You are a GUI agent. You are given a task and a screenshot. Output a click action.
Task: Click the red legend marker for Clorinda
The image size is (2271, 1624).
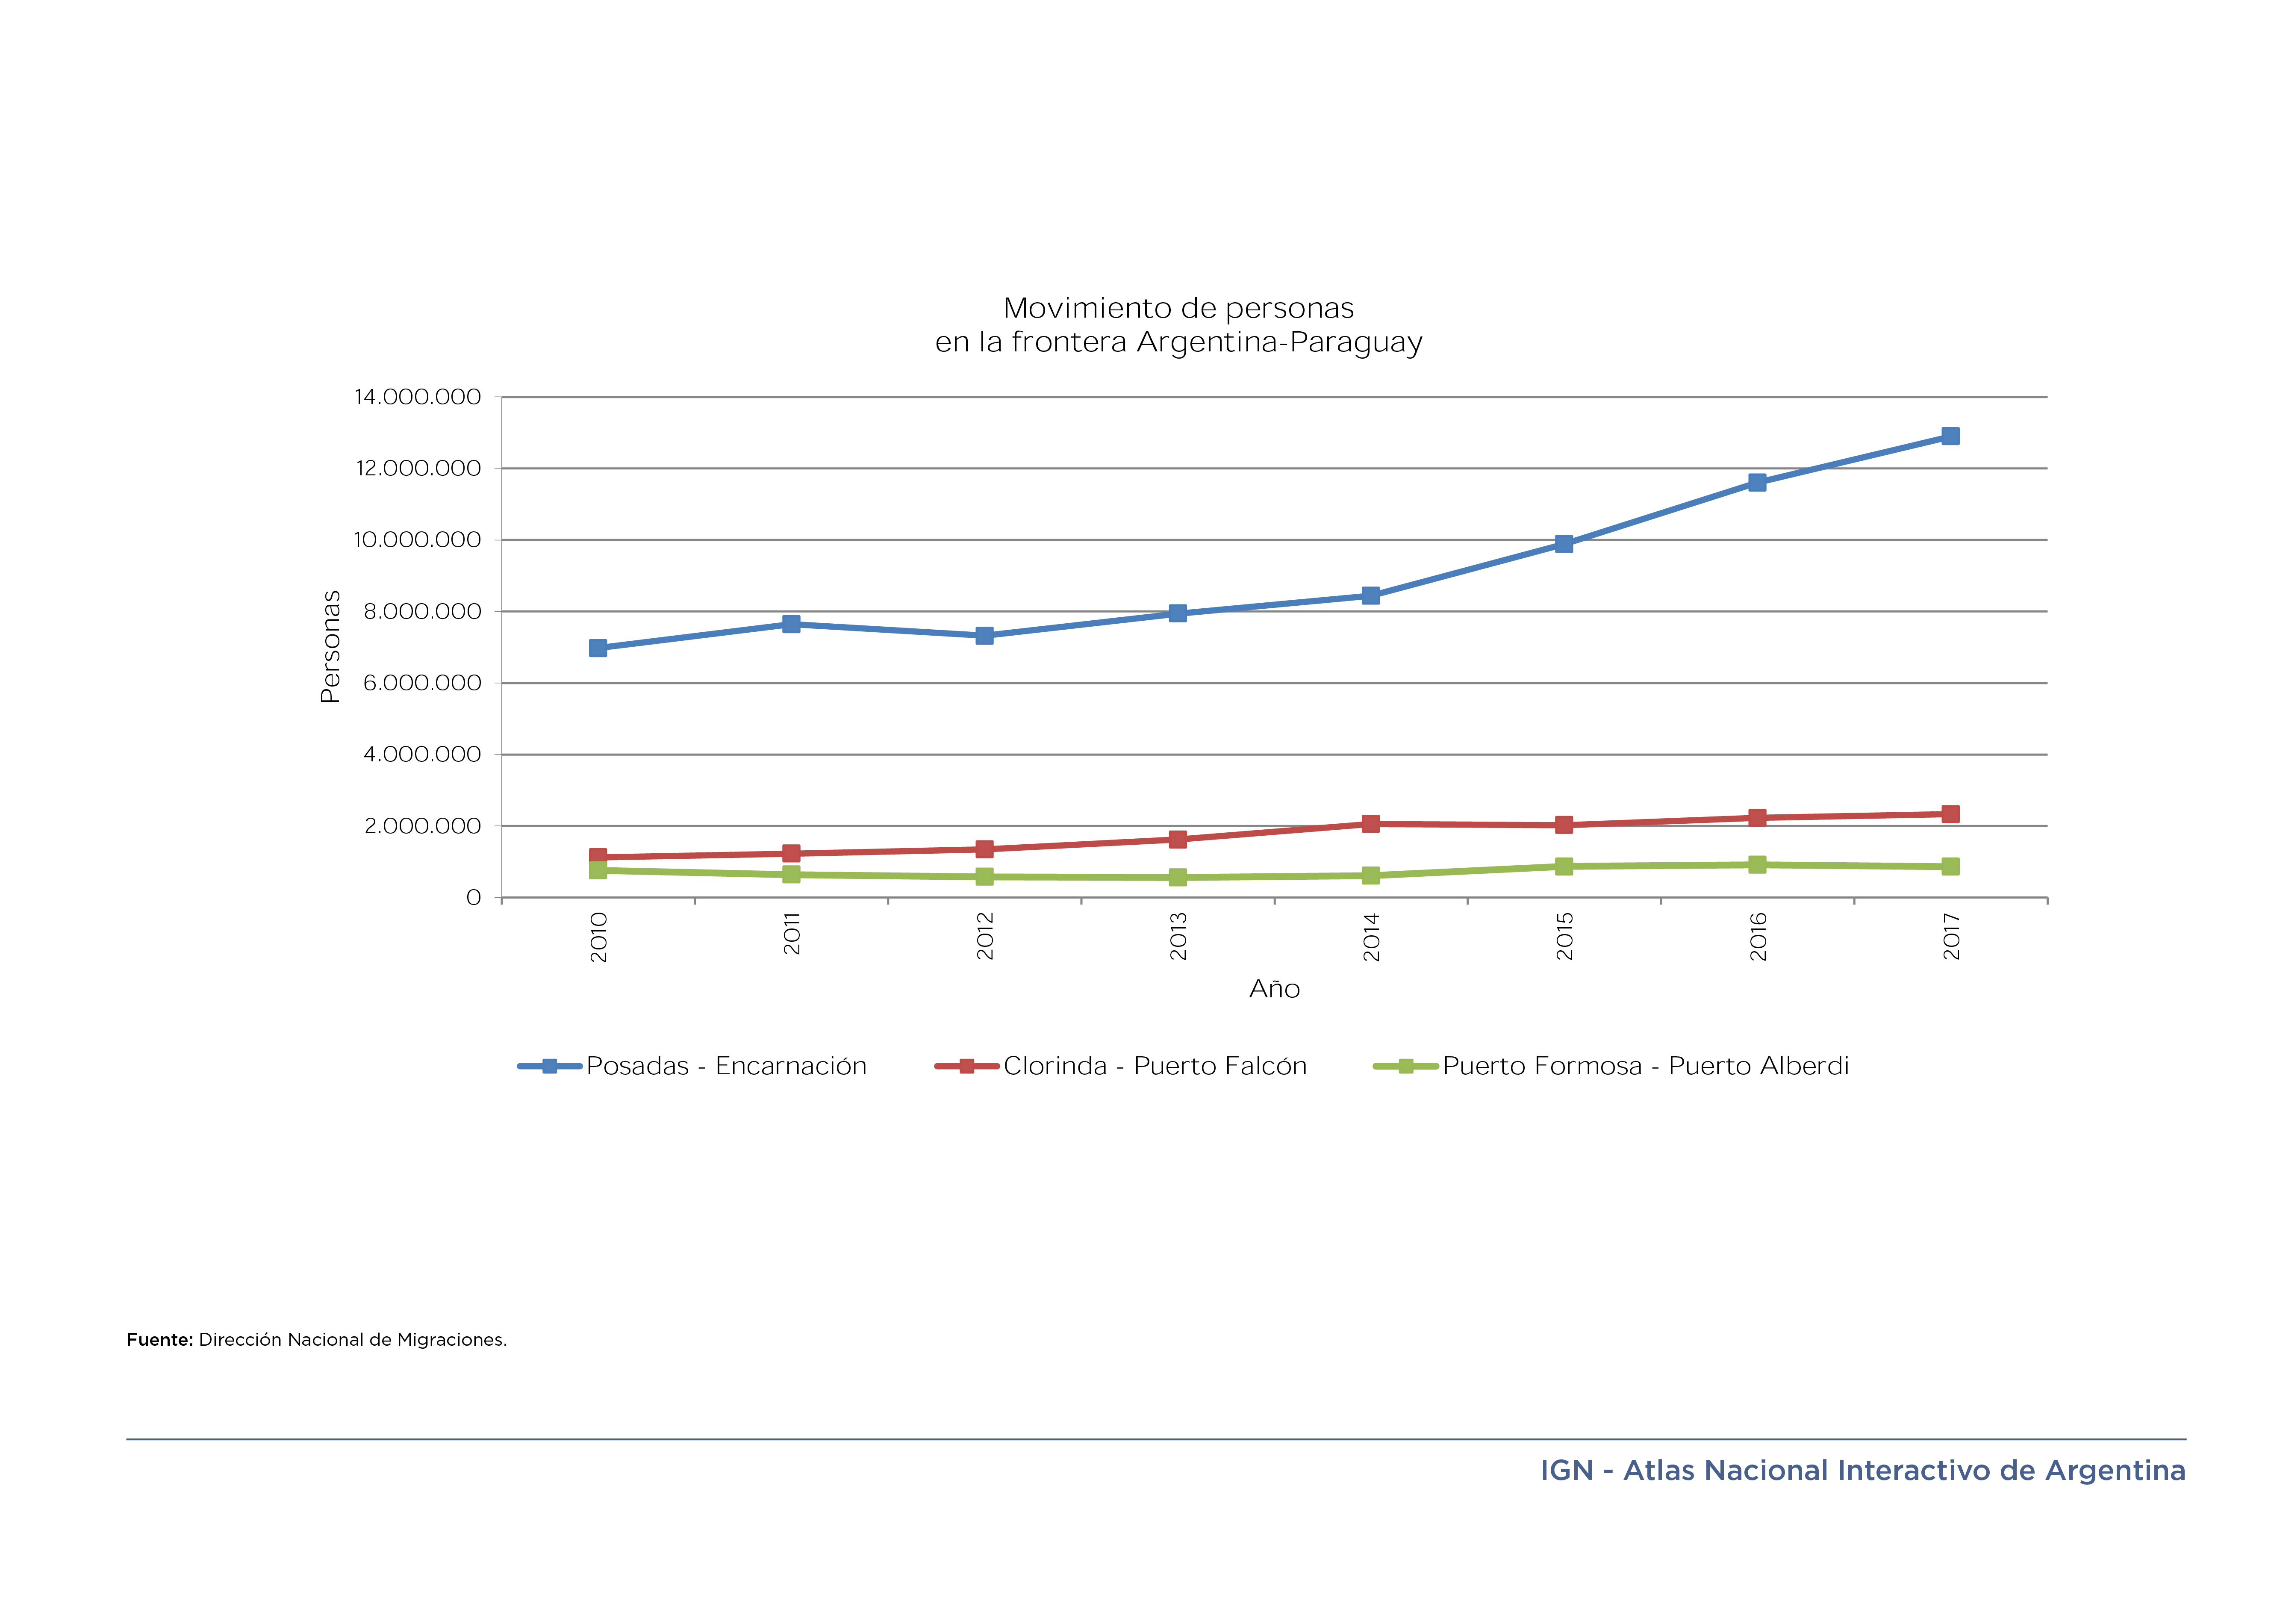click(967, 1066)
